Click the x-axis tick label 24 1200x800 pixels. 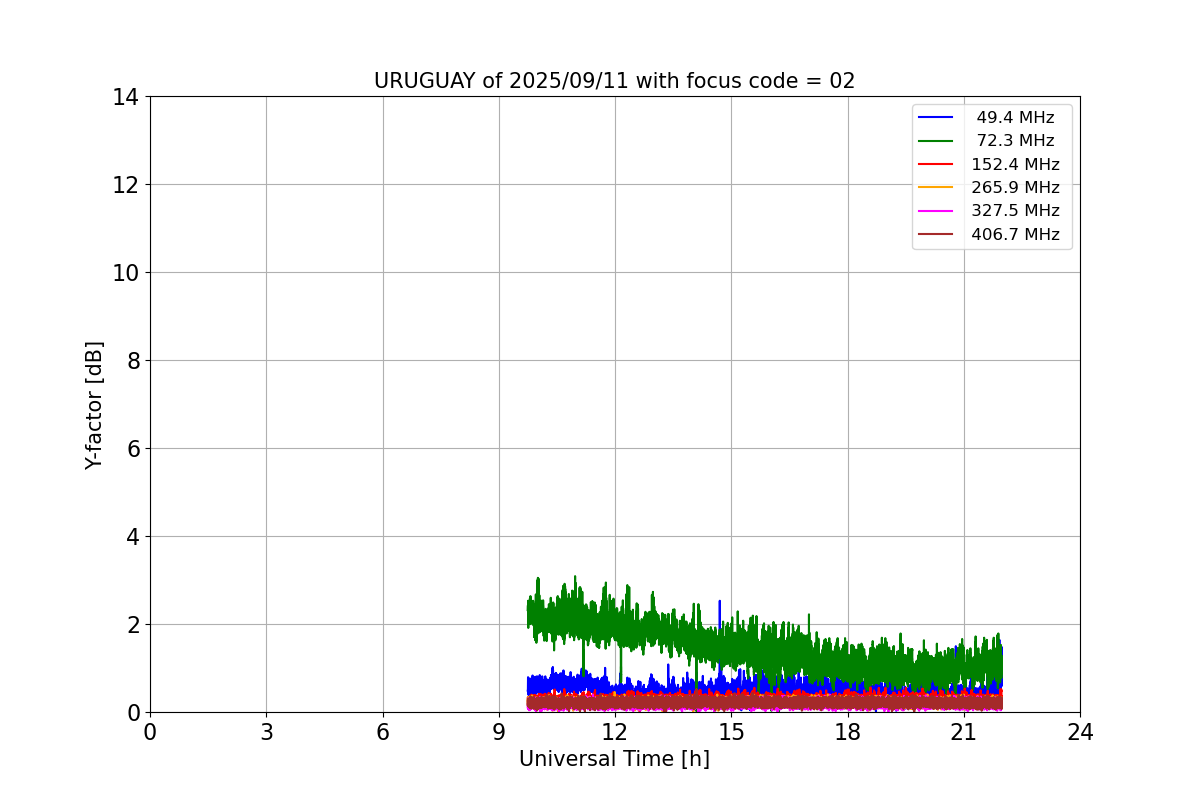(x=1080, y=732)
